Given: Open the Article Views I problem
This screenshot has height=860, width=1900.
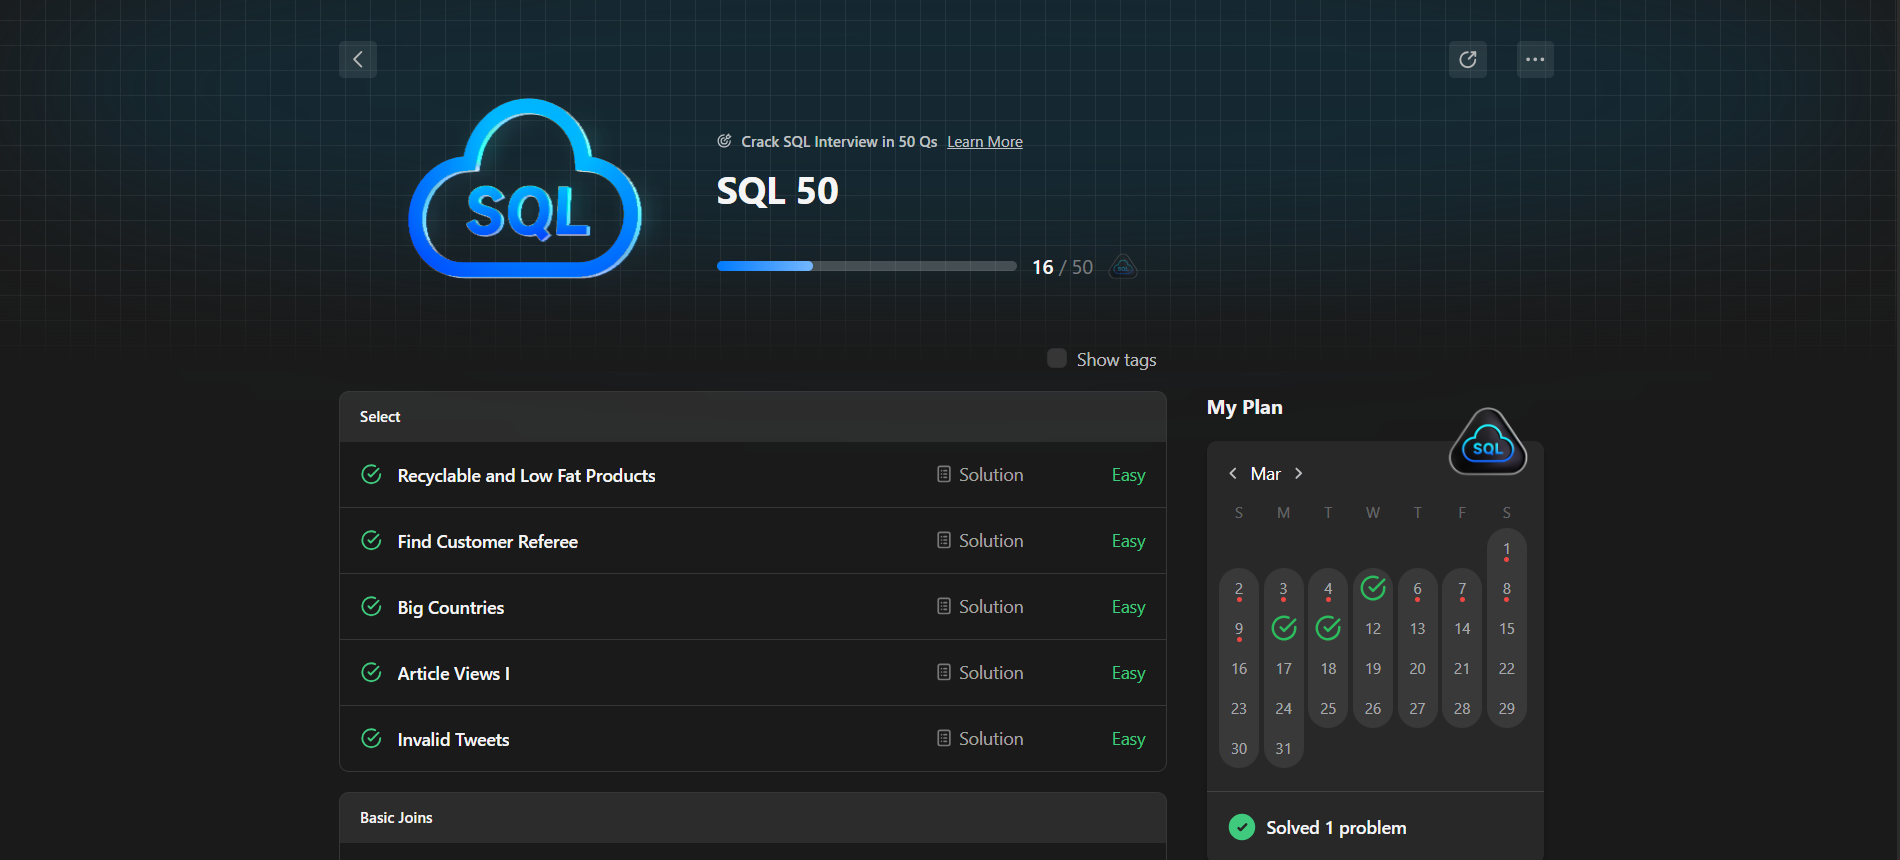Looking at the screenshot, I should pyautogui.click(x=453, y=674).
